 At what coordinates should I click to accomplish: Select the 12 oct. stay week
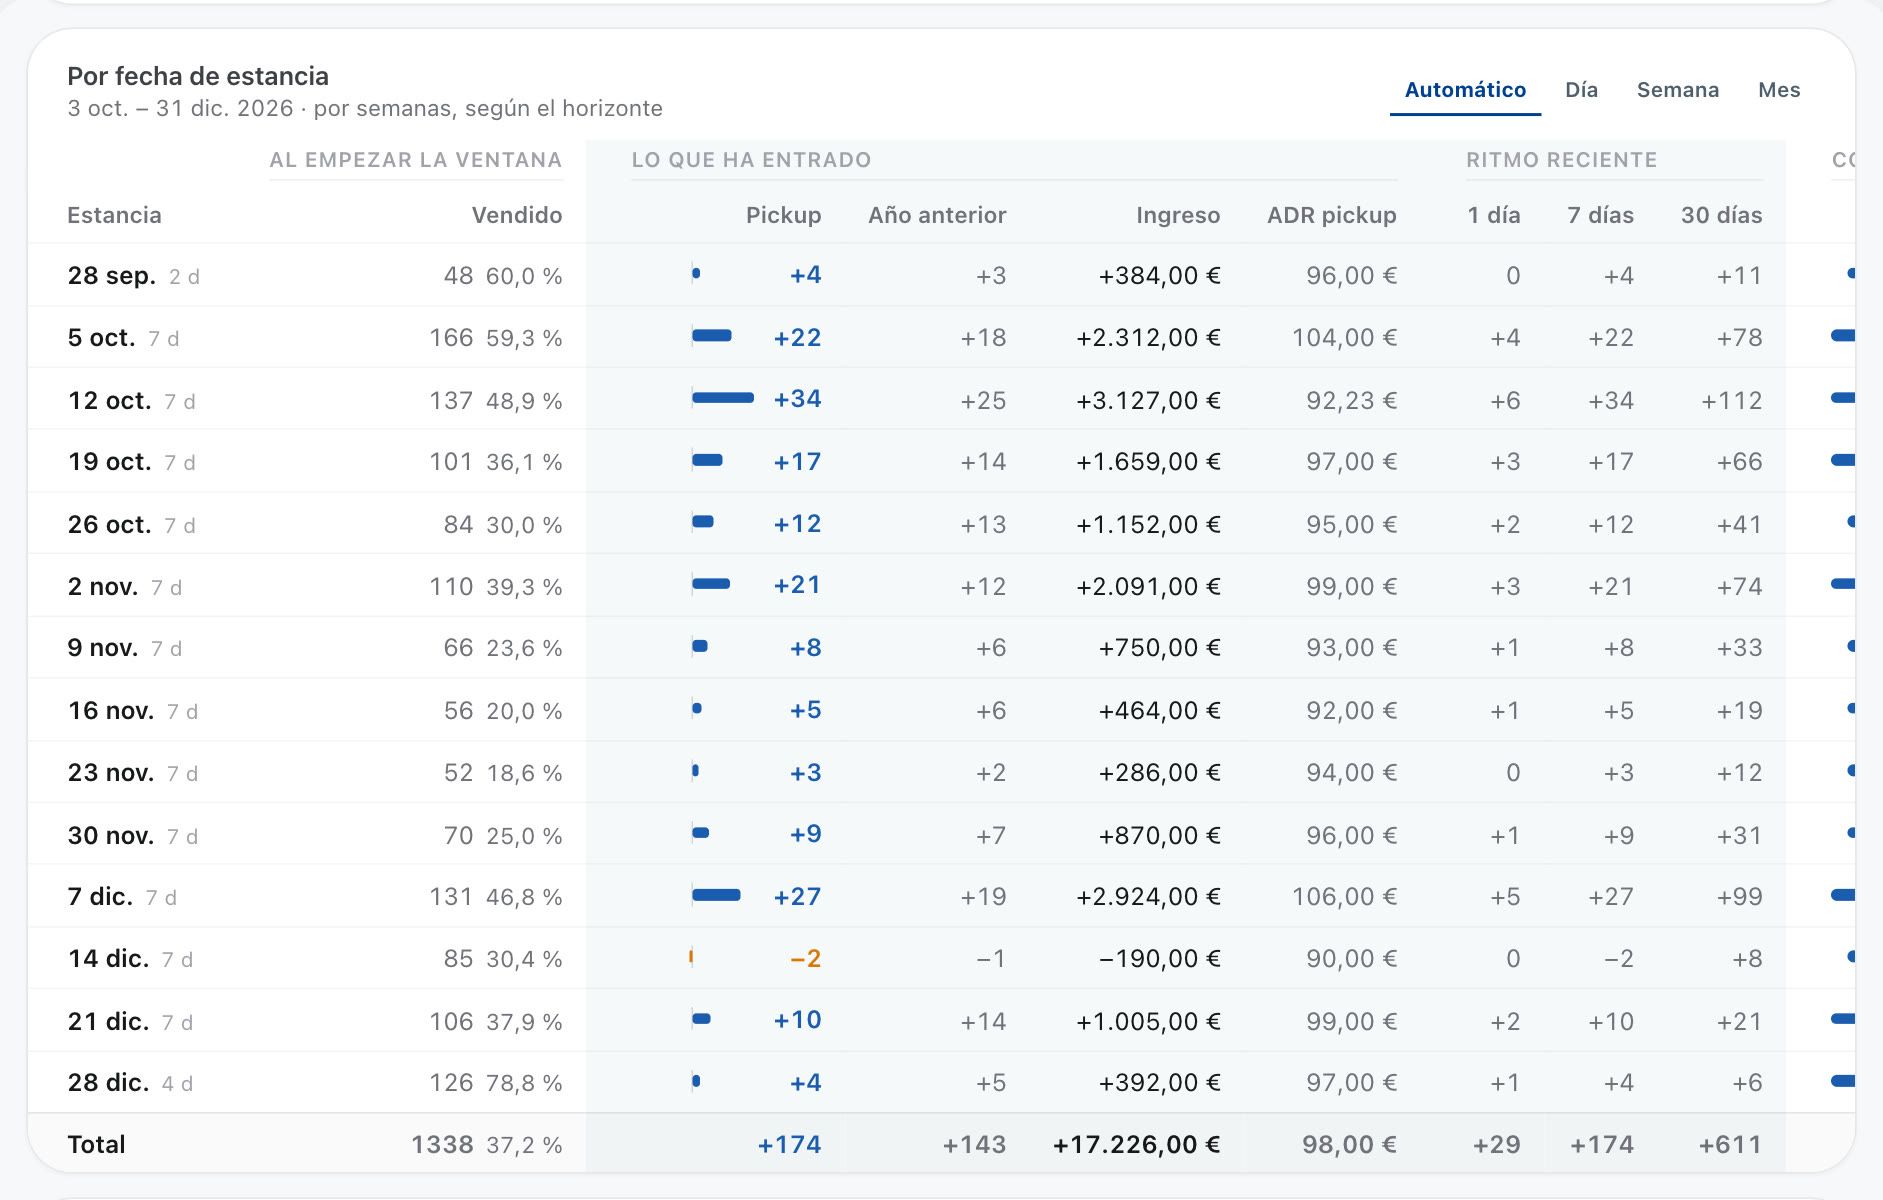pos(109,400)
